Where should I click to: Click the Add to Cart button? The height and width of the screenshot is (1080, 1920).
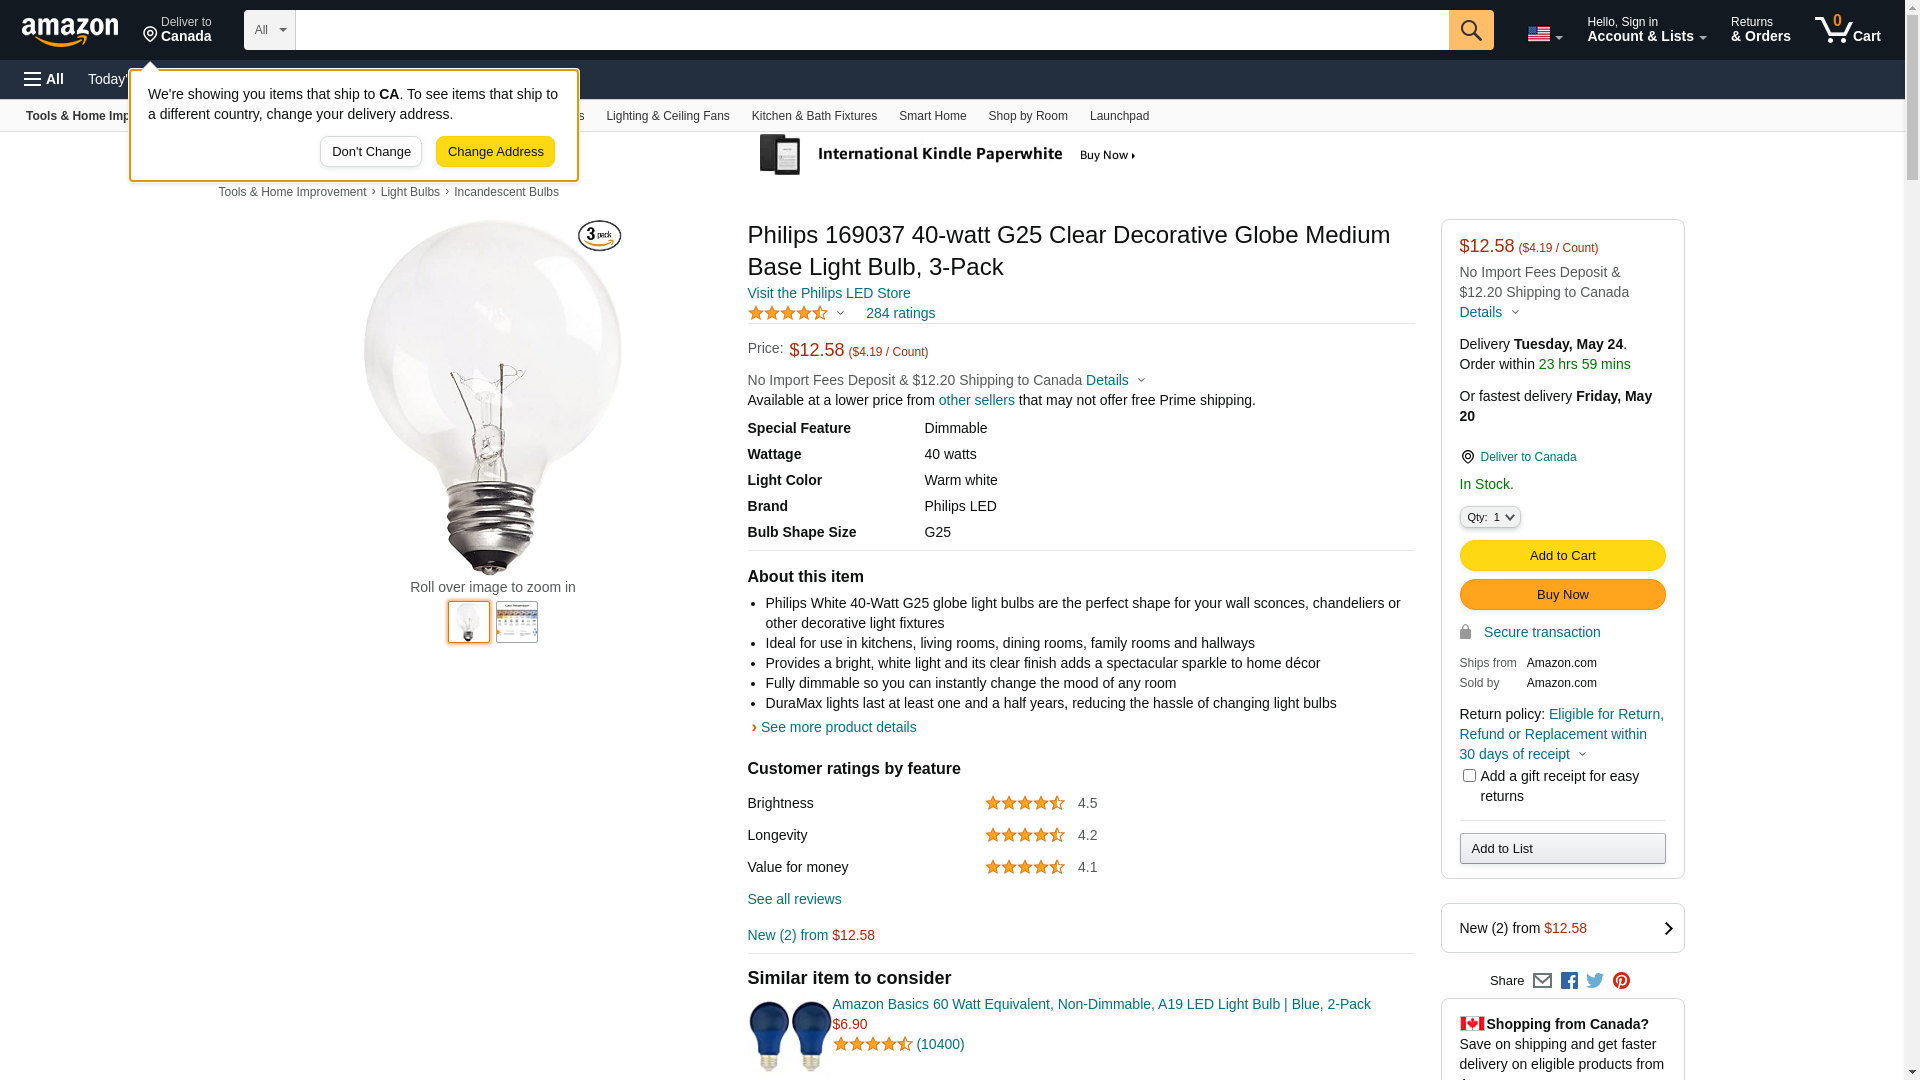click(1562, 556)
